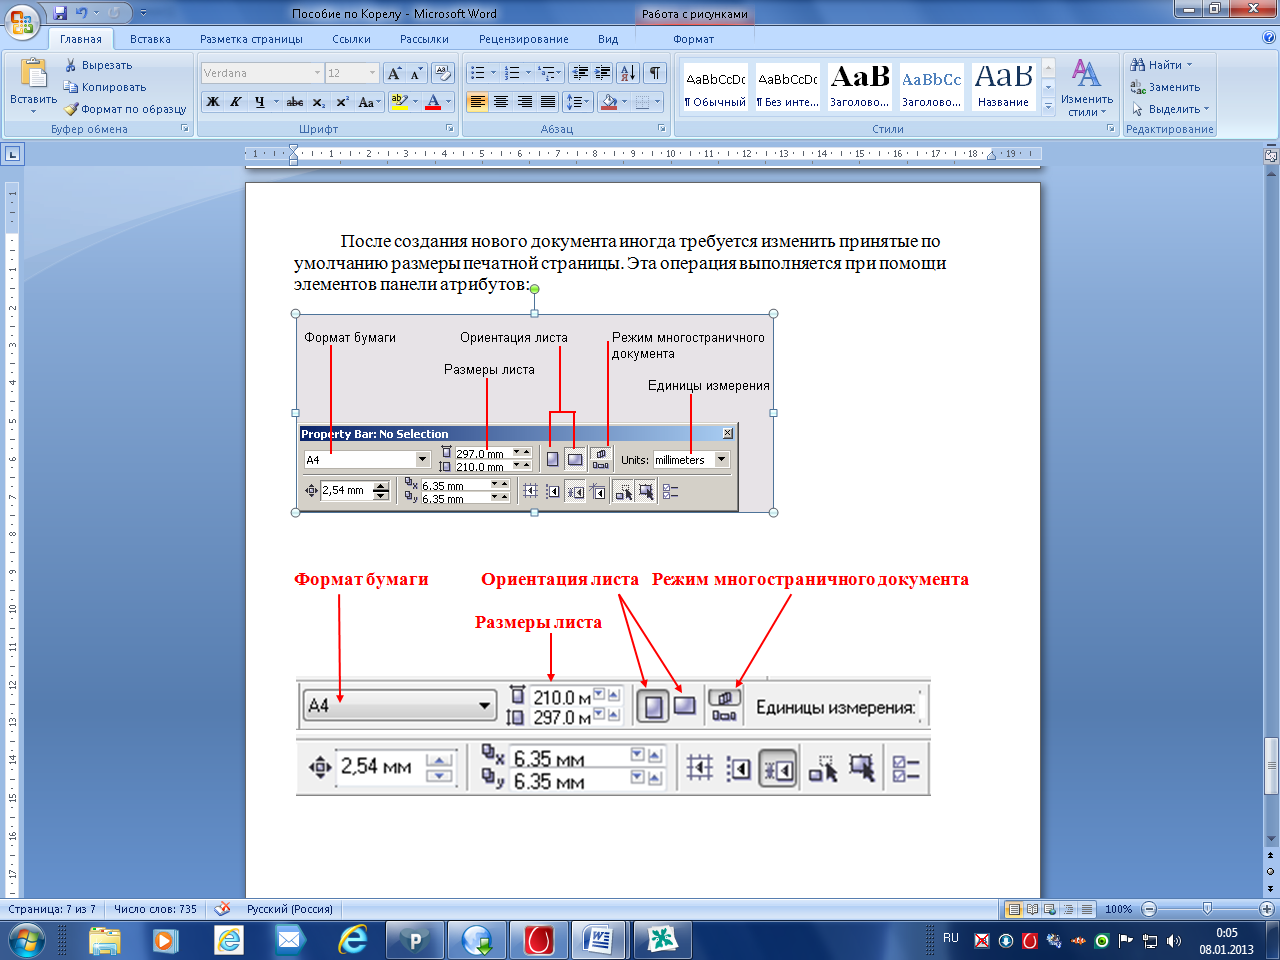Apply the yellow highlight color
This screenshot has height=960, width=1280.
pos(398,102)
